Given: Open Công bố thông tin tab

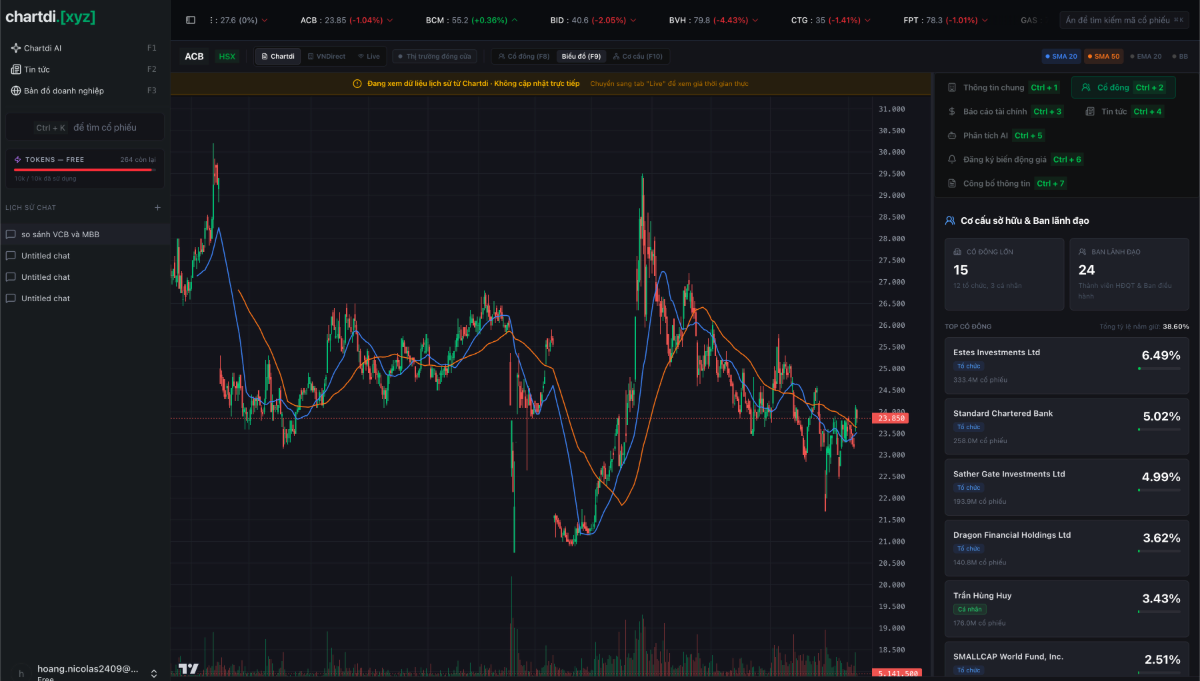Looking at the screenshot, I should (x=1007, y=183).
